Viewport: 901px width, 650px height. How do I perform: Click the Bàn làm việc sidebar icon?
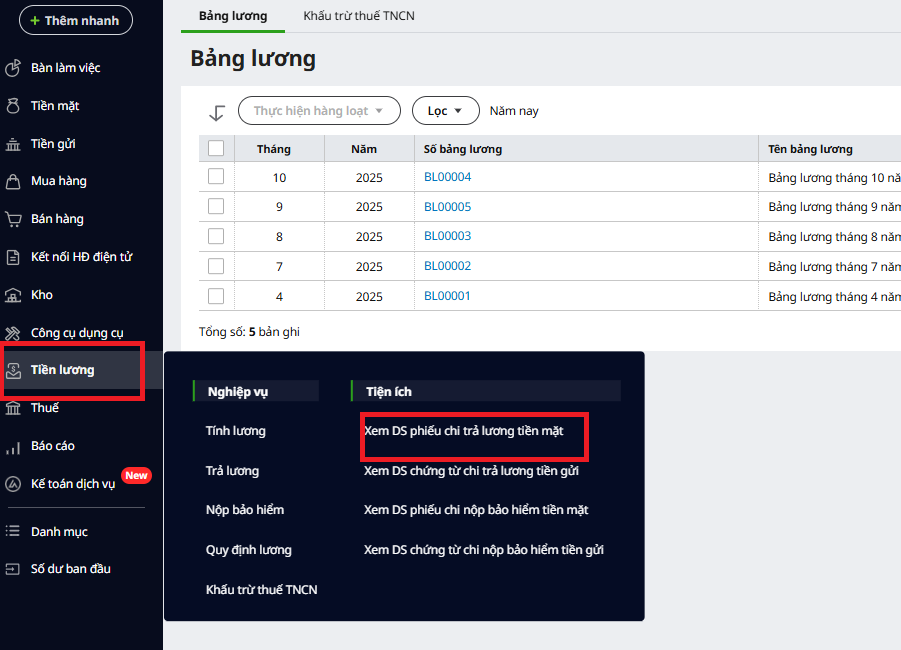pos(13,68)
